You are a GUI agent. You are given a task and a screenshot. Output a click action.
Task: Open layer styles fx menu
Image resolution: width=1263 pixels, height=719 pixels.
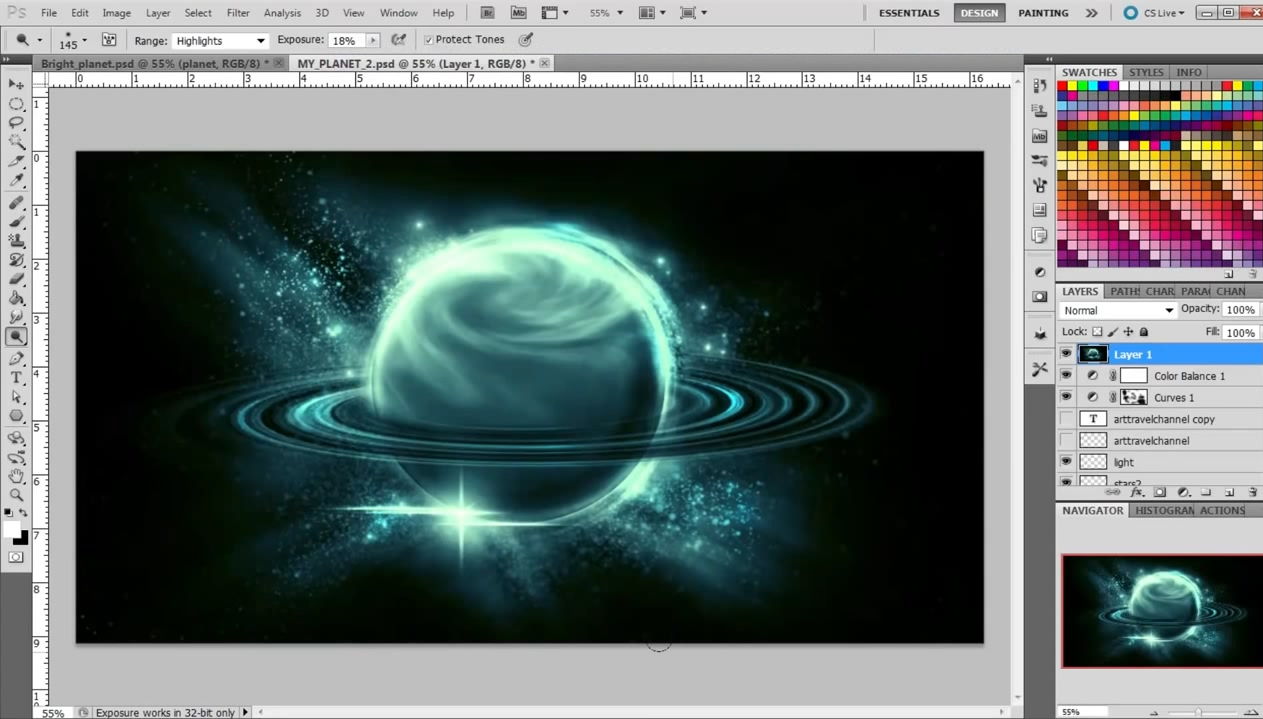[x=1137, y=492]
